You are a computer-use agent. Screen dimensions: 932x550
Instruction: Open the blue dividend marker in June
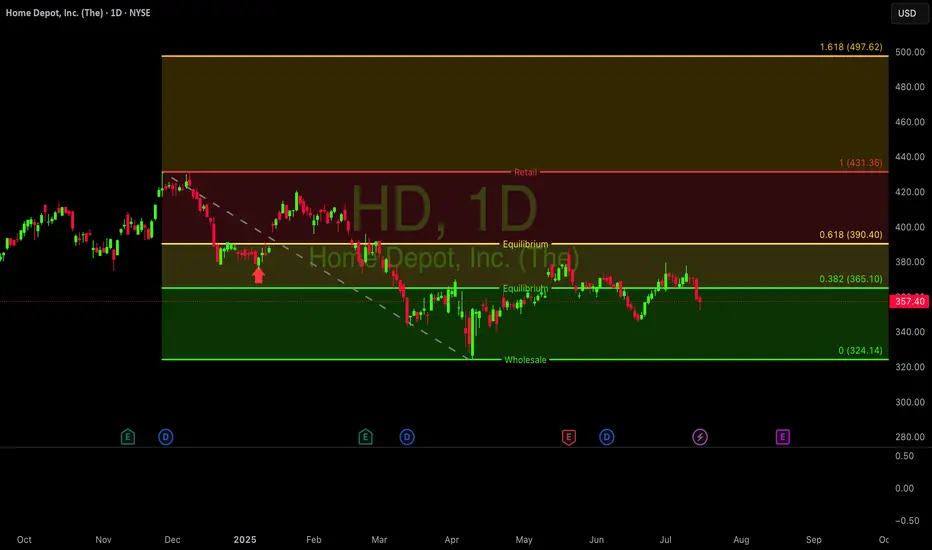[607, 437]
